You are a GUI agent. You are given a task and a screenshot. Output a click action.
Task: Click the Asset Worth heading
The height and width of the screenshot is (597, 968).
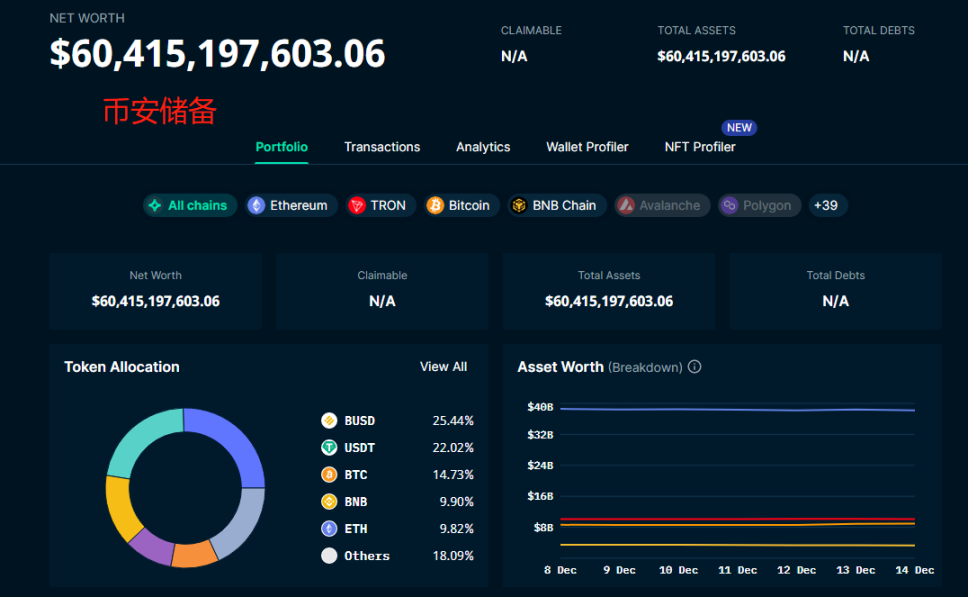(560, 367)
